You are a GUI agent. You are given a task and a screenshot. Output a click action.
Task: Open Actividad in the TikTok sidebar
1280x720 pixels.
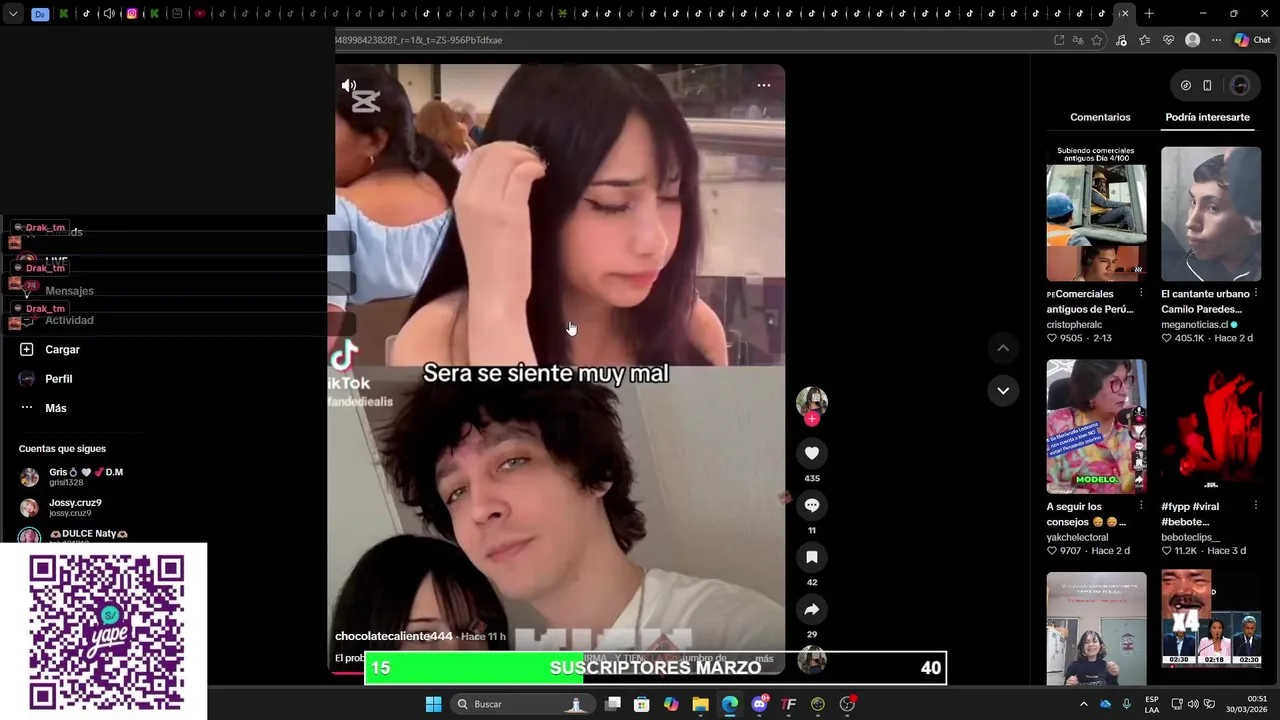tap(68, 320)
